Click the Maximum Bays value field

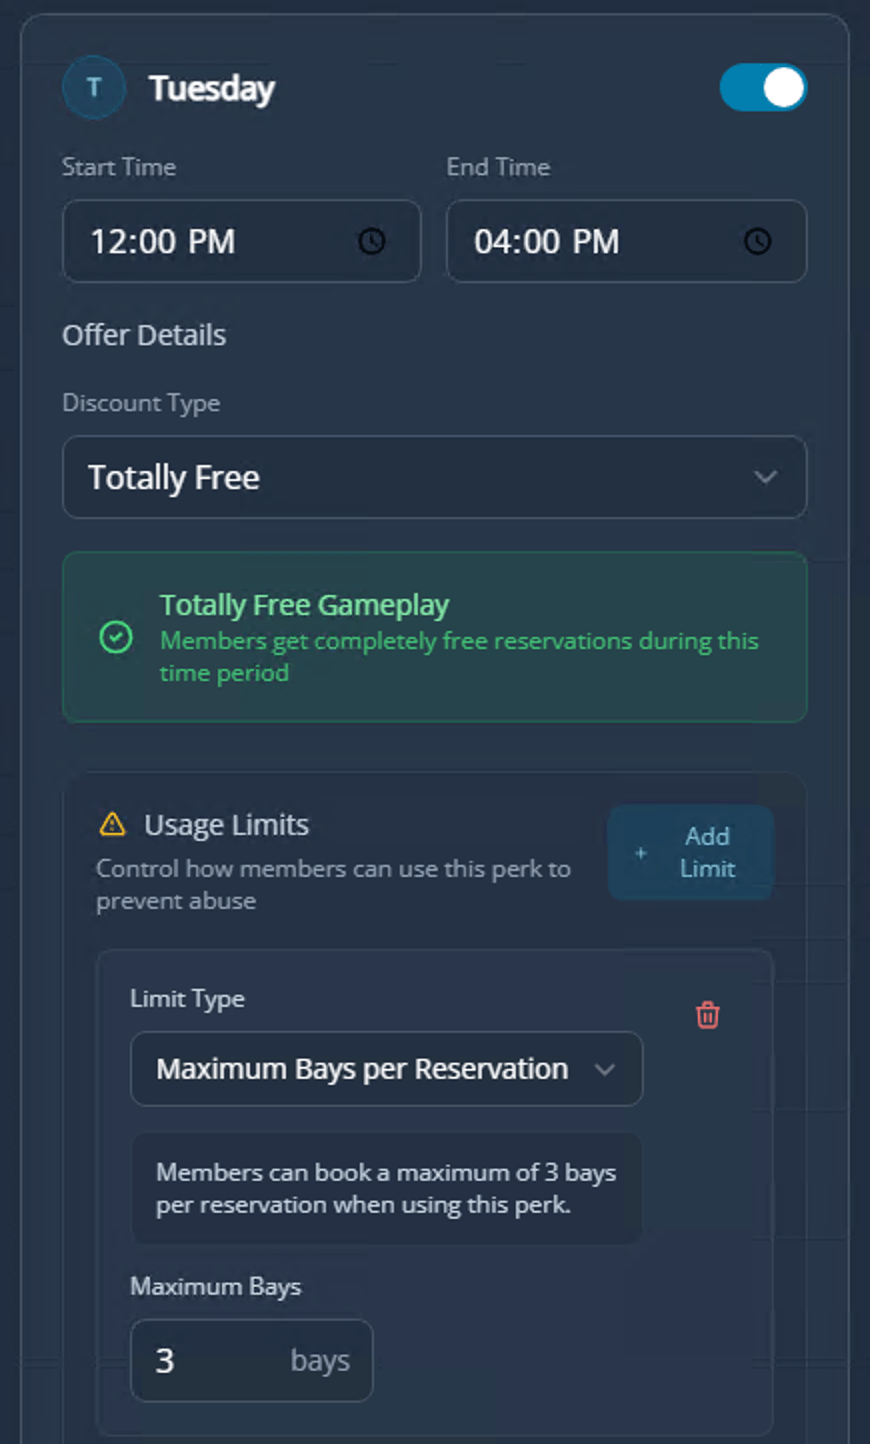(251, 1360)
